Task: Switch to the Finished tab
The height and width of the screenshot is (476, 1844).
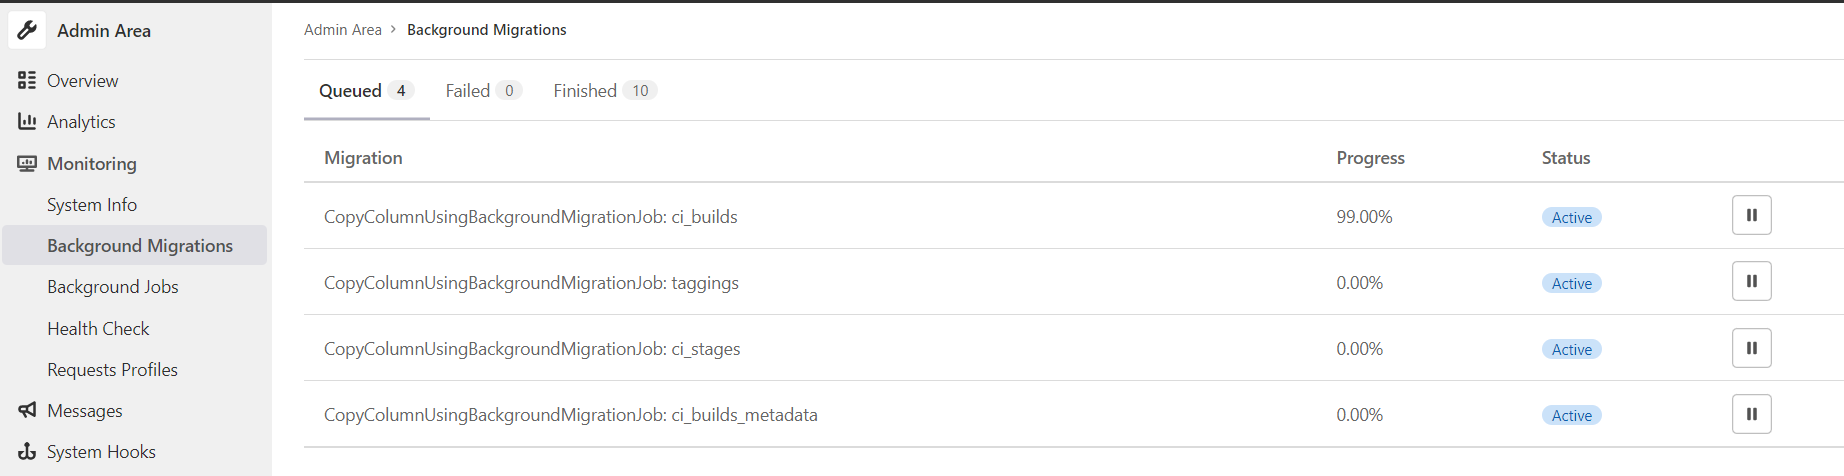Action: tap(604, 90)
